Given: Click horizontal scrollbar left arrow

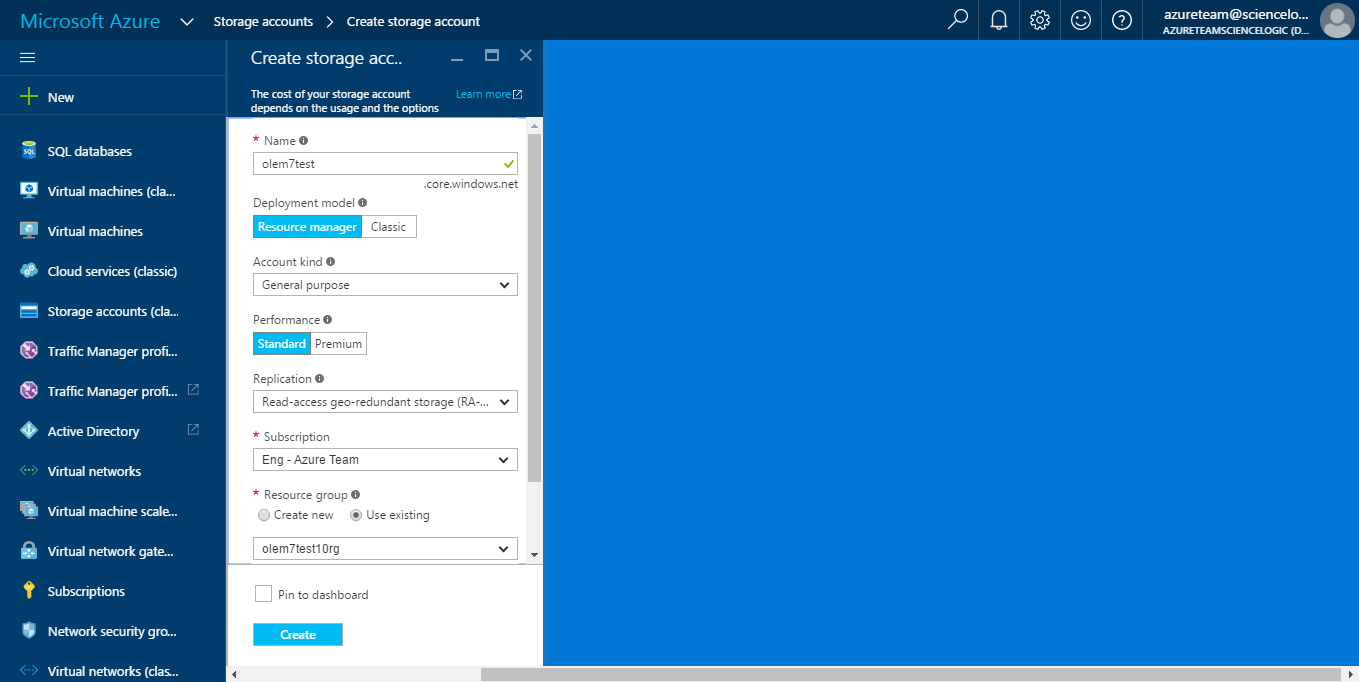Looking at the screenshot, I should pyautogui.click(x=235, y=674).
